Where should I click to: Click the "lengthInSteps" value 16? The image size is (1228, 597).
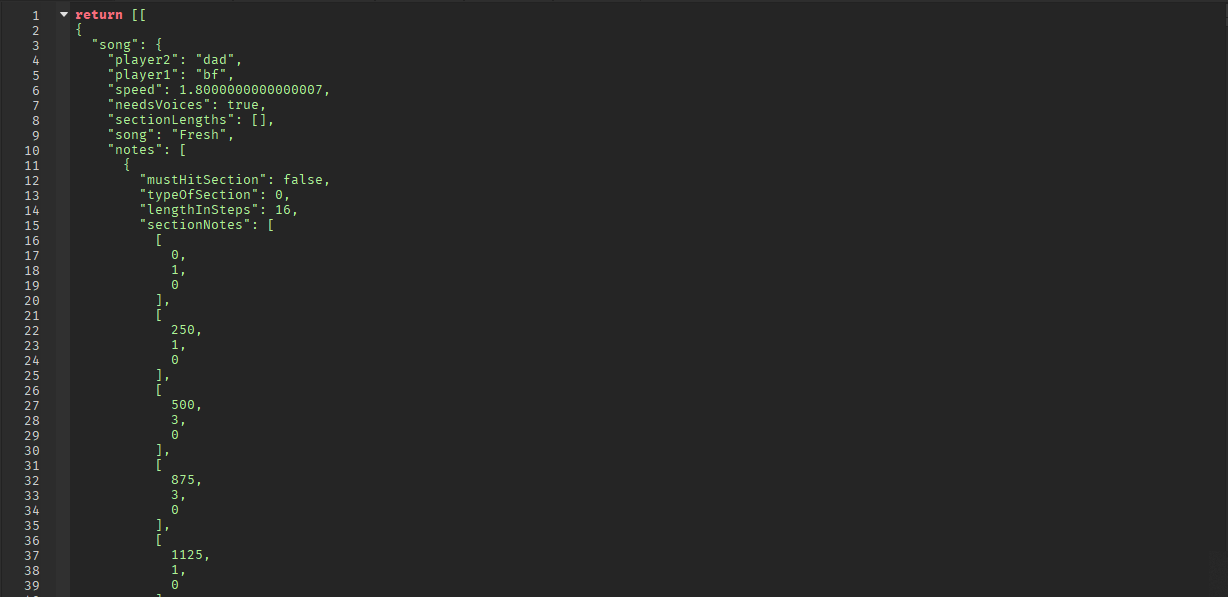pos(283,210)
